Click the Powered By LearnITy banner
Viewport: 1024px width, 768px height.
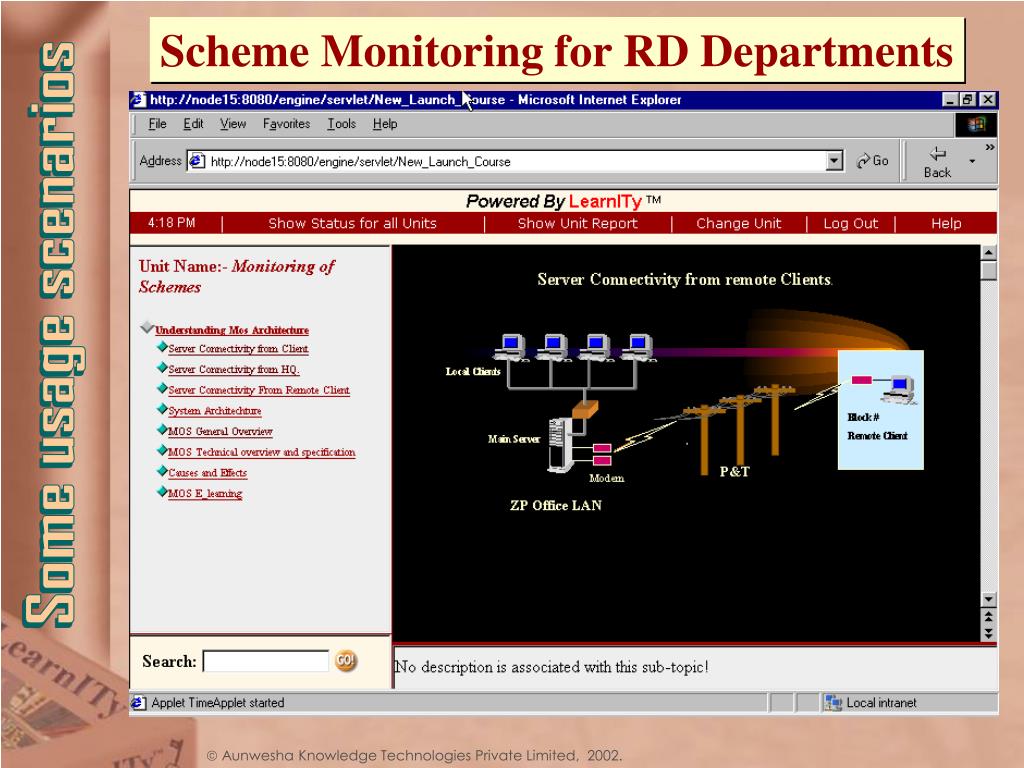(564, 201)
